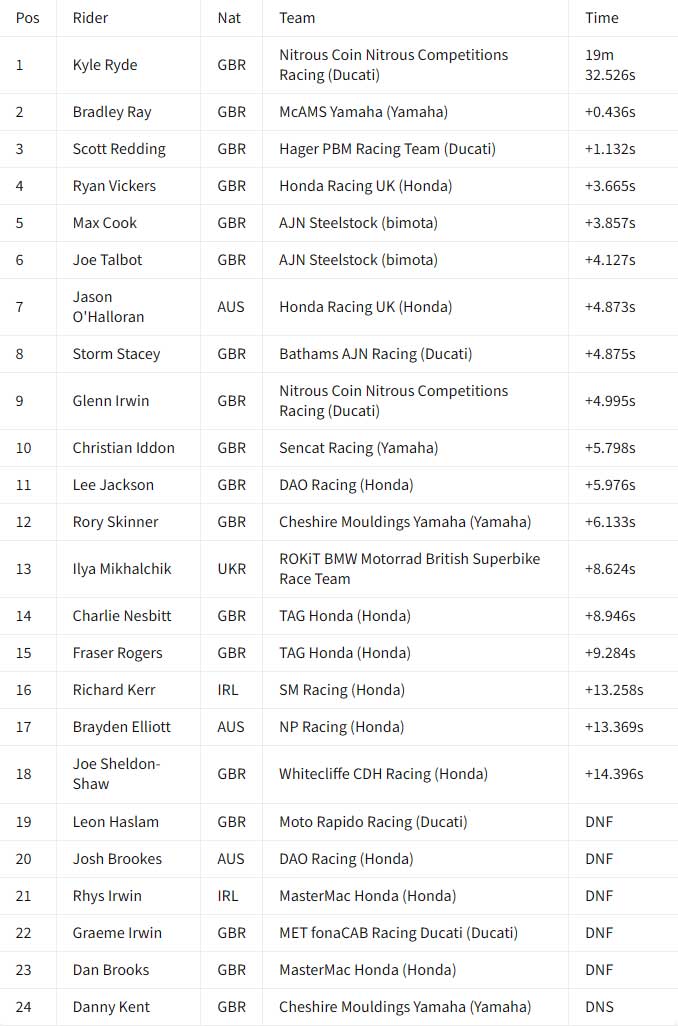Viewport: 678px width, 1026px height.
Task: Click Ilya Mikhalchik's UKR nationality
Action: (x=232, y=569)
